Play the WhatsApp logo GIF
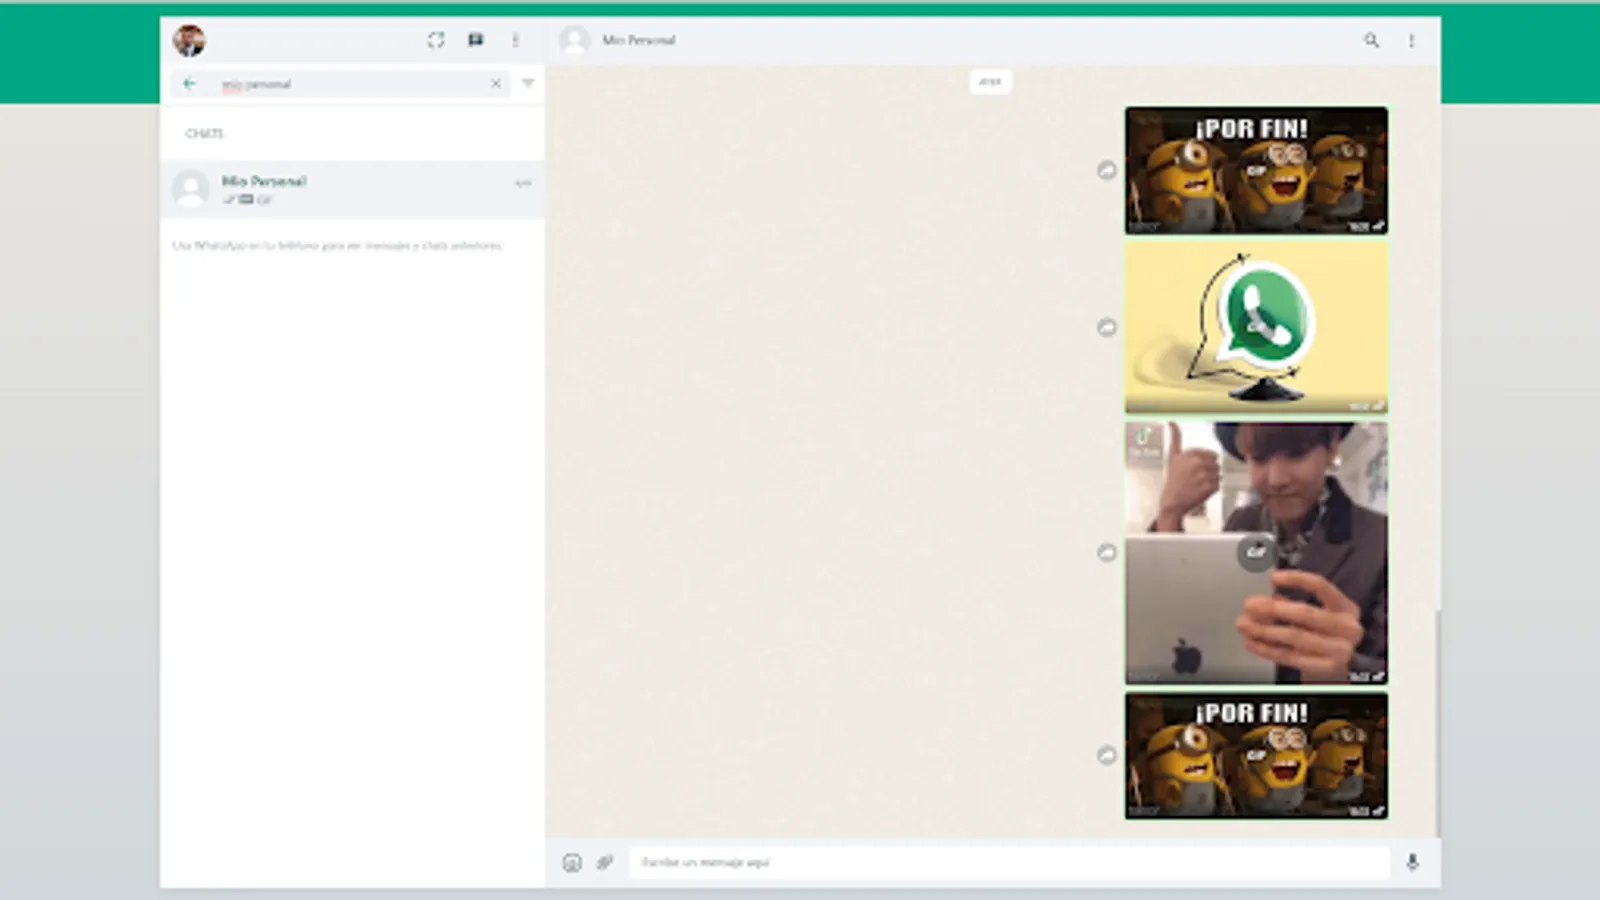Screen dimensions: 1600x900 pos(1256,327)
